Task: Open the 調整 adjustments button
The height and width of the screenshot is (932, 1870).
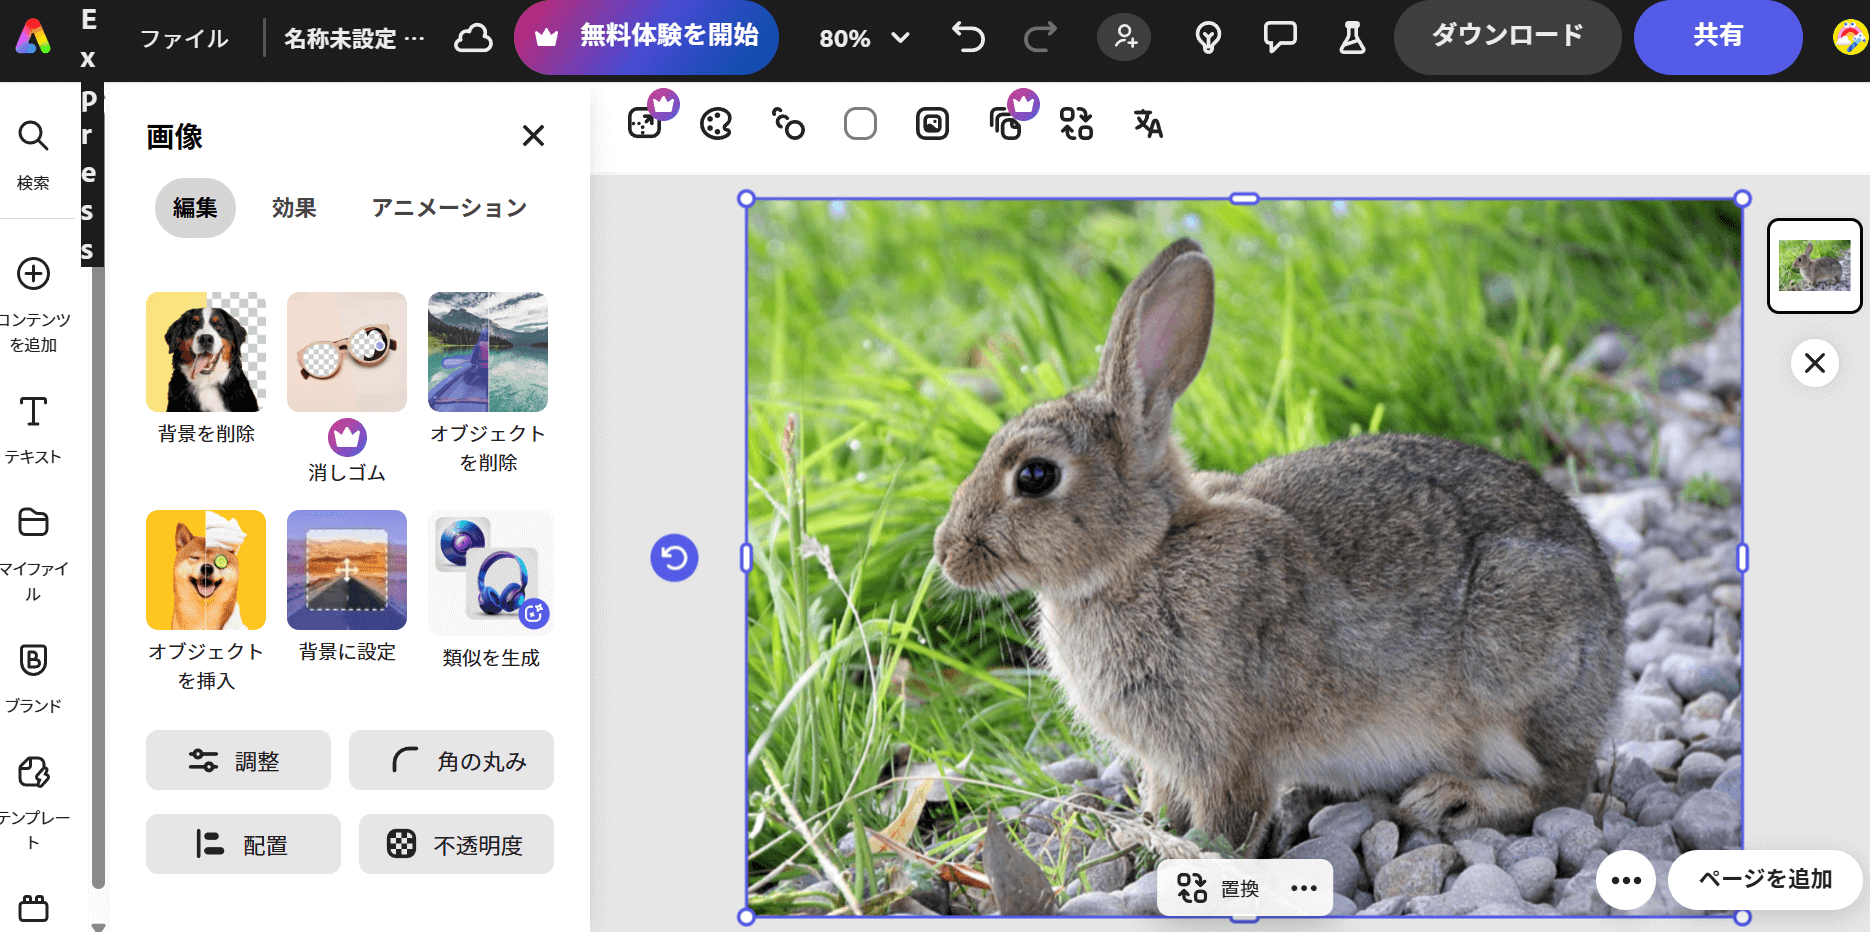Action: (238, 760)
